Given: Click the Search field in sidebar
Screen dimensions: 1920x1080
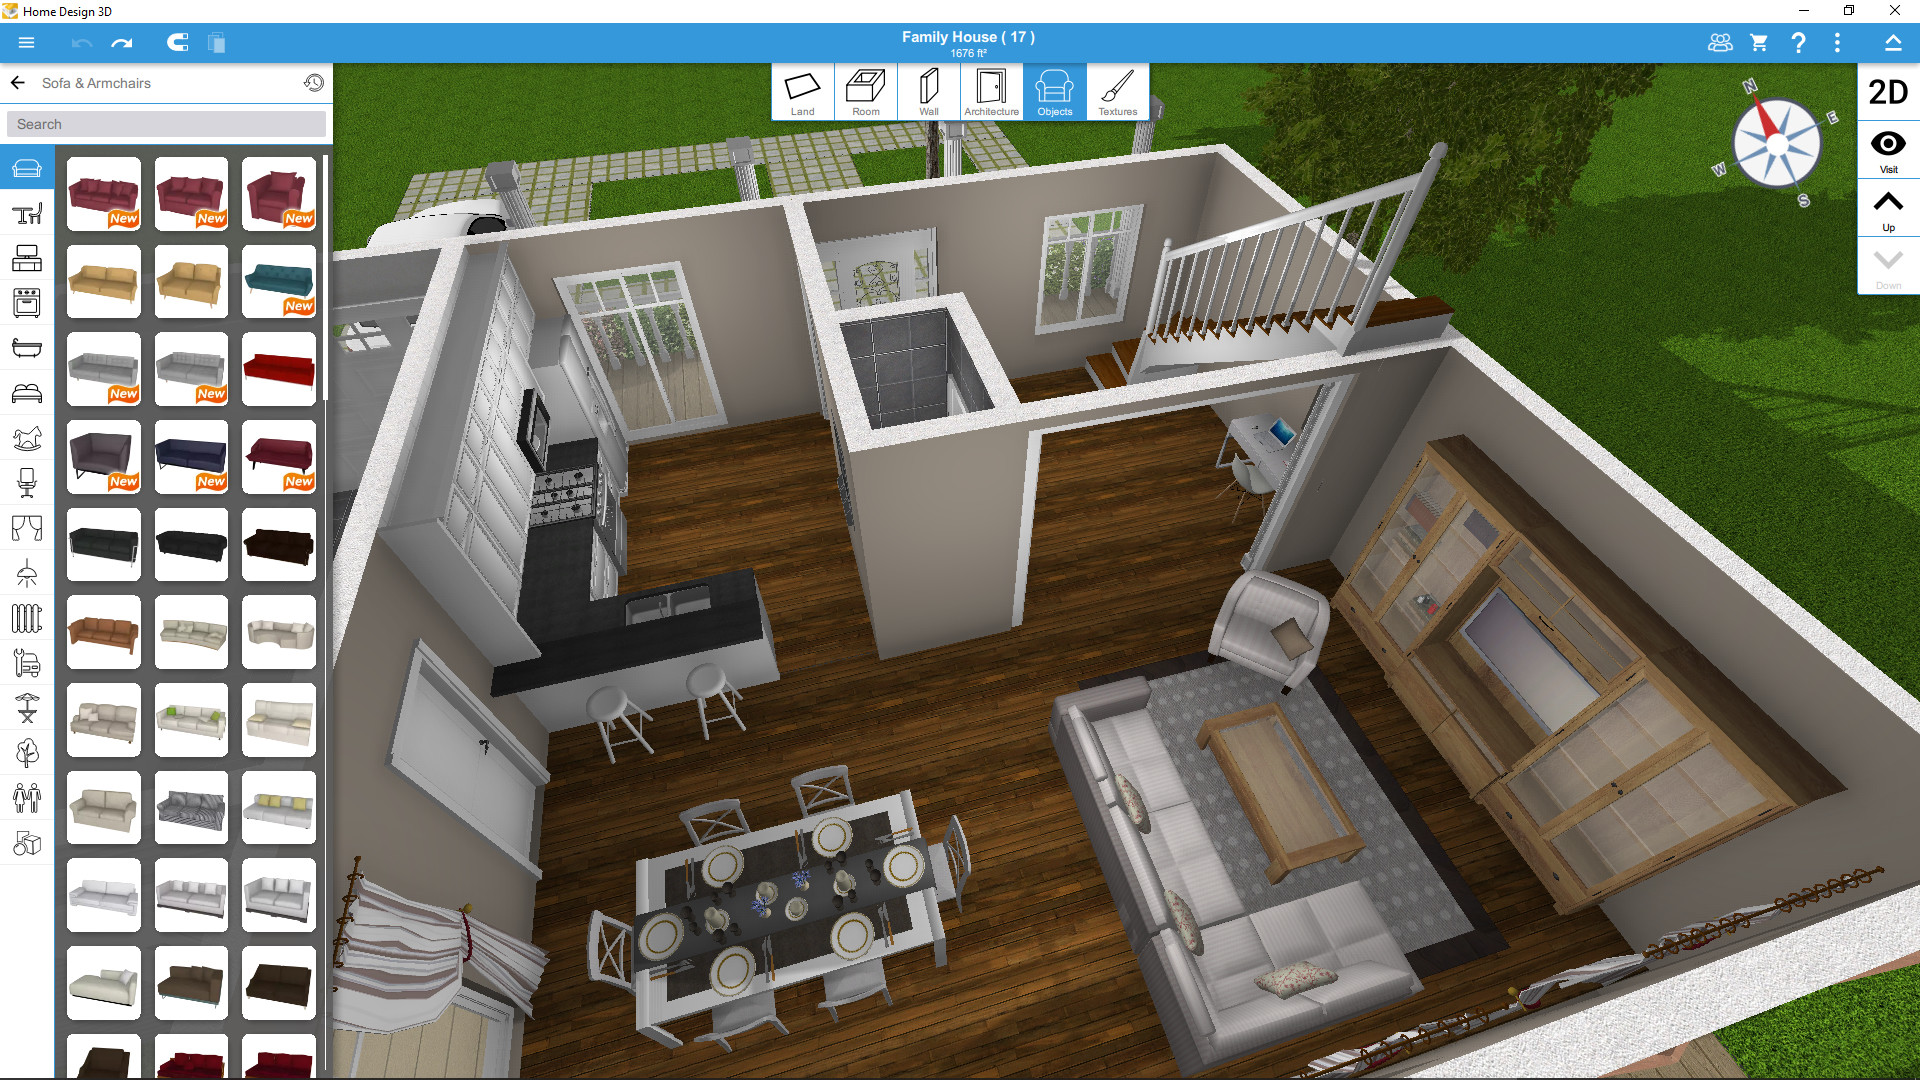Looking at the screenshot, I should pos(165,124).
